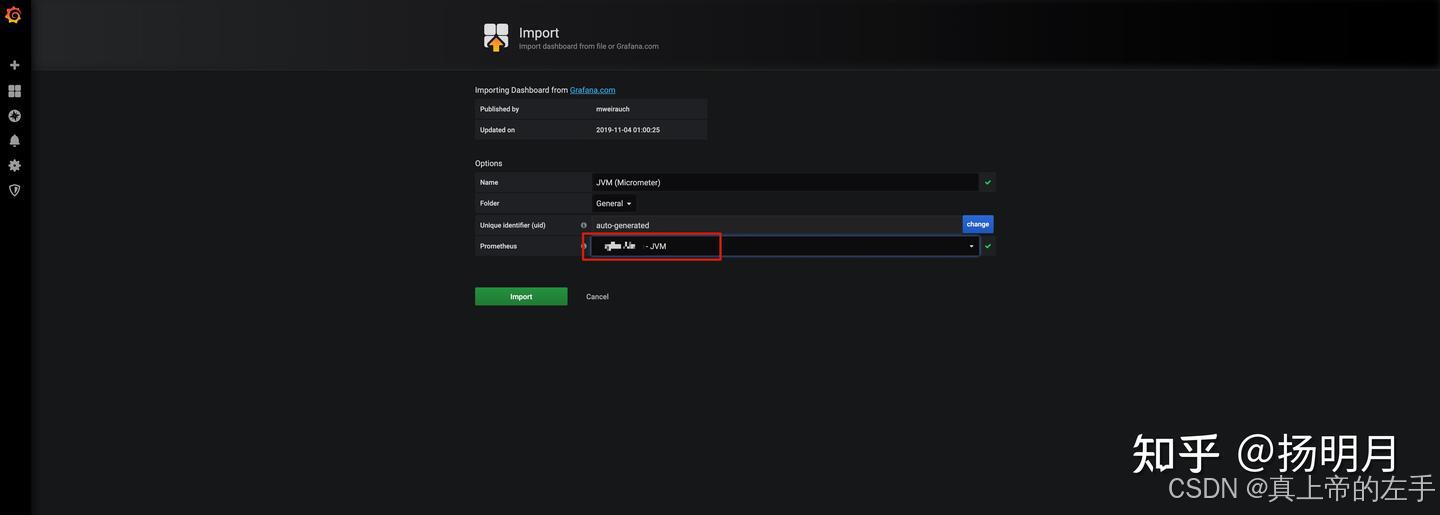Click the blue change uid button
This screenshot has height=515, width=1440.
[x=978, y=224]
